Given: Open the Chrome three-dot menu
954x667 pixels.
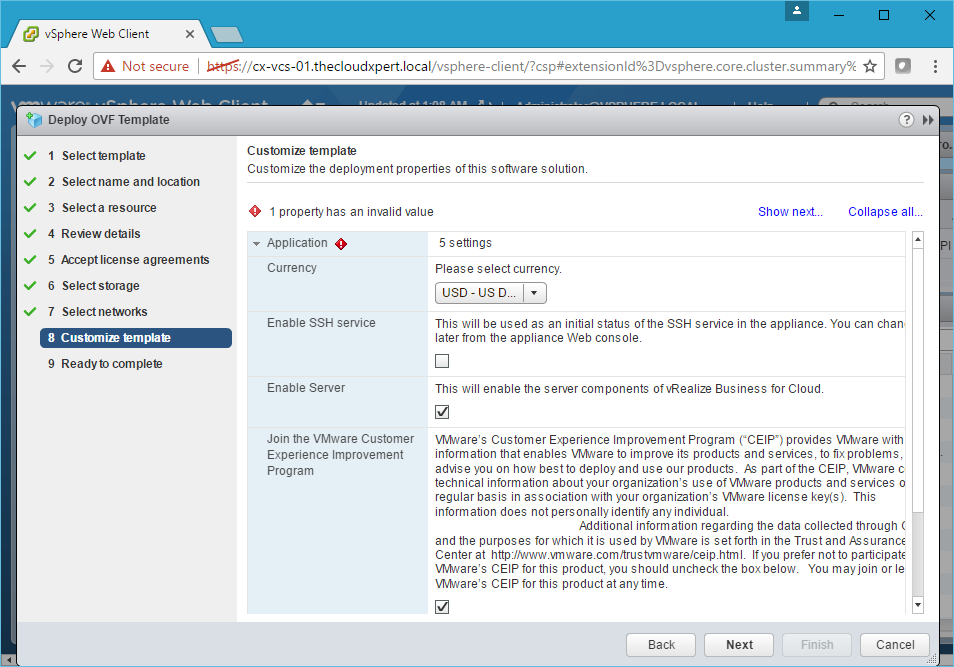Looking at the screenshot, I should pos(934,66).
